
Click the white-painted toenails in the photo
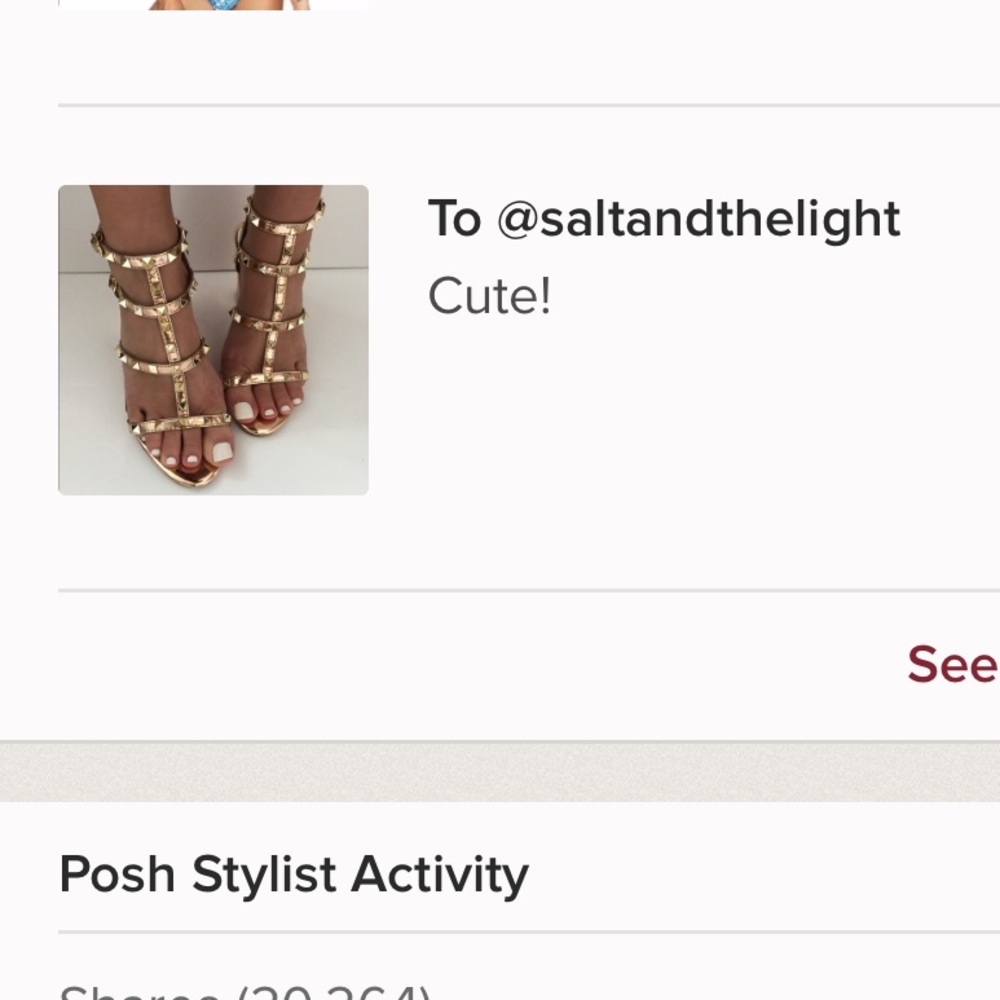[x=222, y=452]
